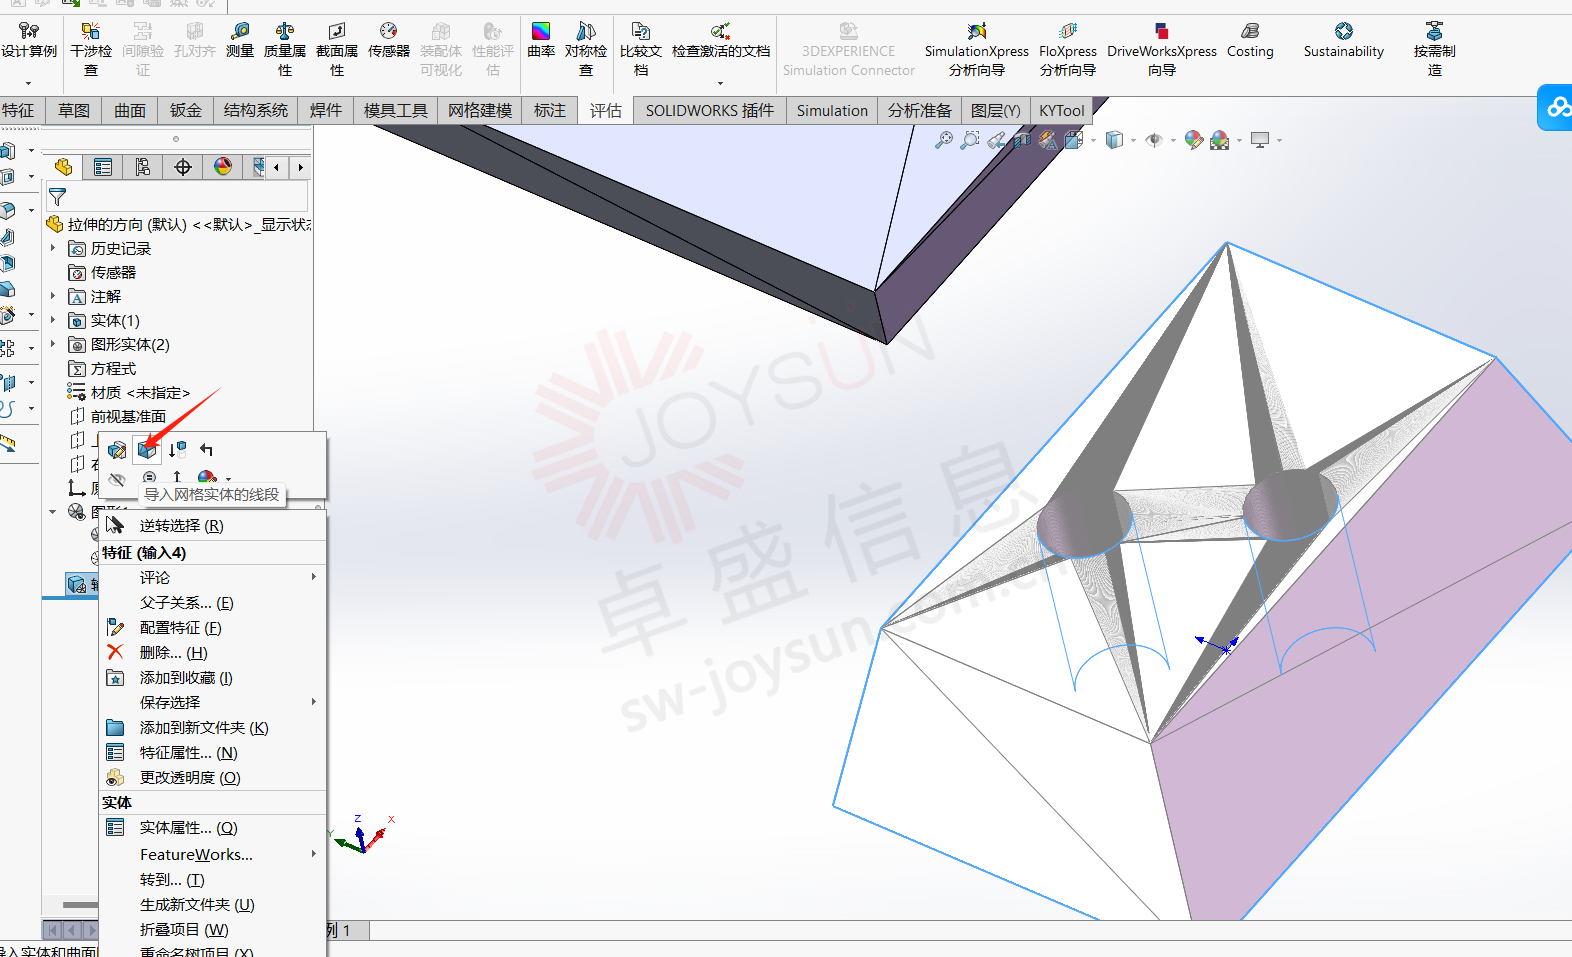Run 干涉检查 interference check

click(x=91, y=50)
